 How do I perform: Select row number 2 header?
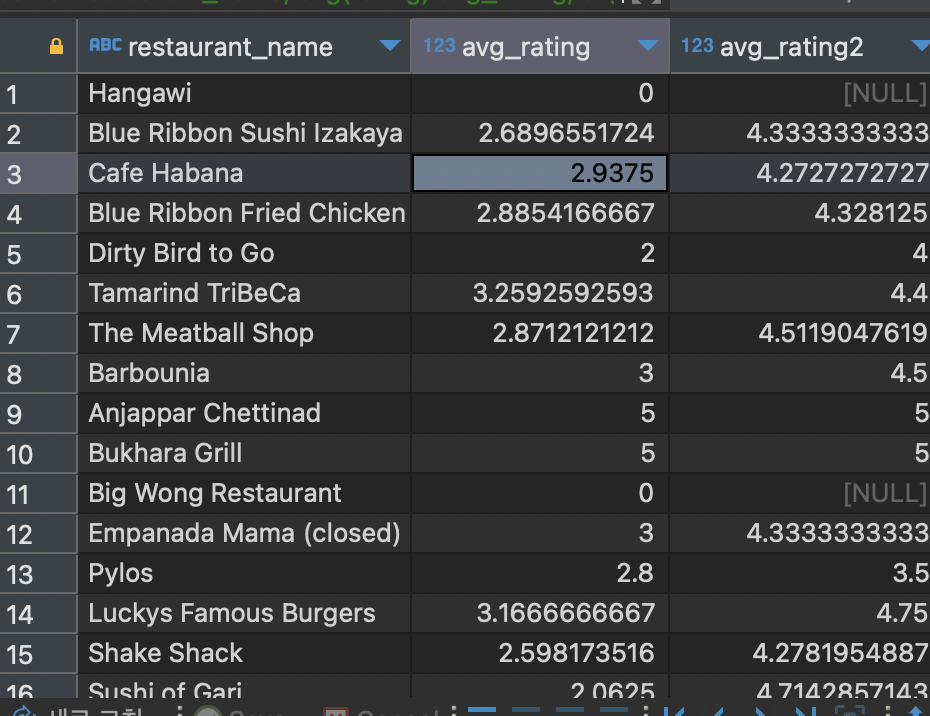[39, 133]
